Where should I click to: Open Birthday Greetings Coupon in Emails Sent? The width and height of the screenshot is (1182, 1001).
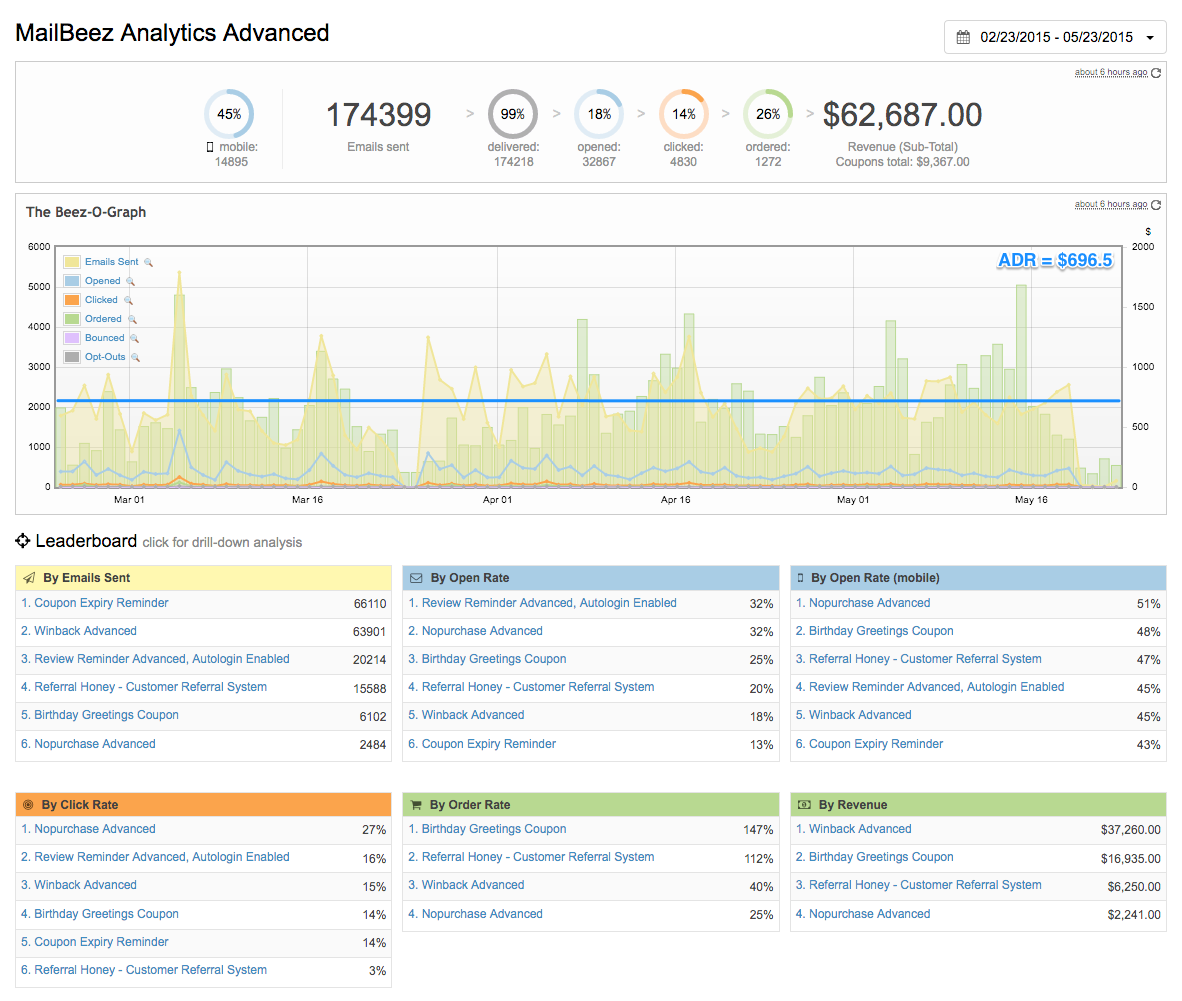(106, 715)
